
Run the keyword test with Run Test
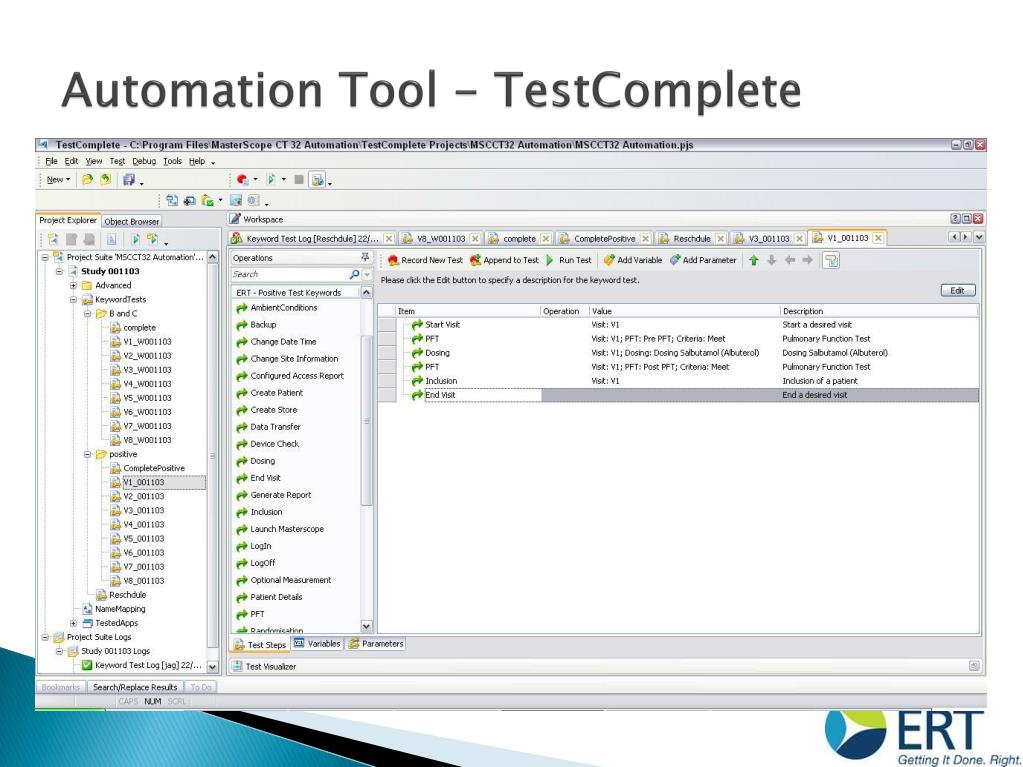pyautogui.click(x=568, y=260)
